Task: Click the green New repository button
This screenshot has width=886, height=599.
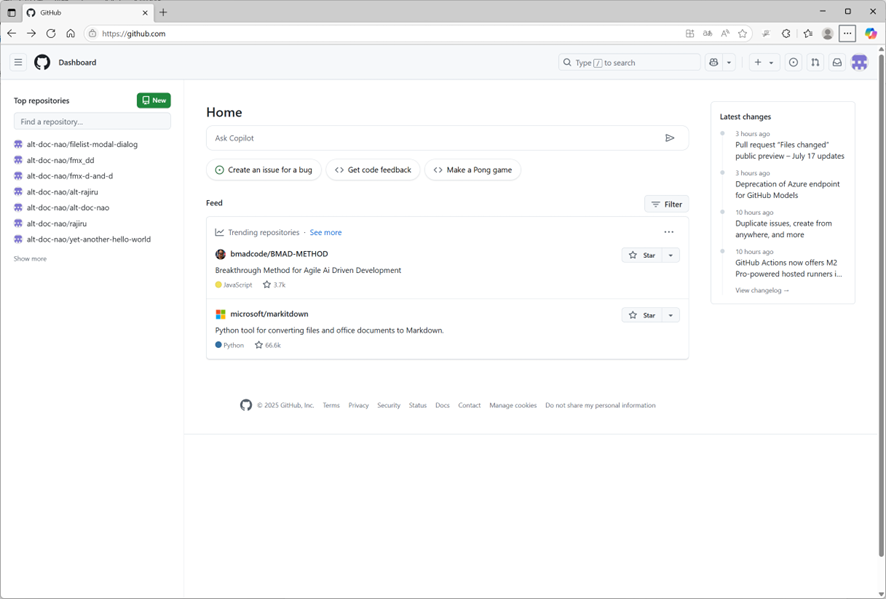Action: [154, 100]
